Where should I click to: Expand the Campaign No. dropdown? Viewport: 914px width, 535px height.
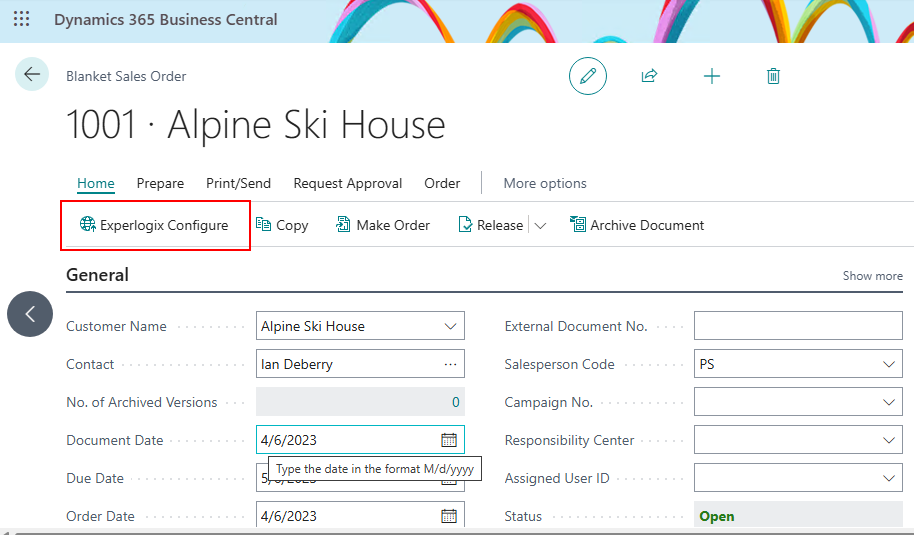pyautogui.click(x=888, y=402)
